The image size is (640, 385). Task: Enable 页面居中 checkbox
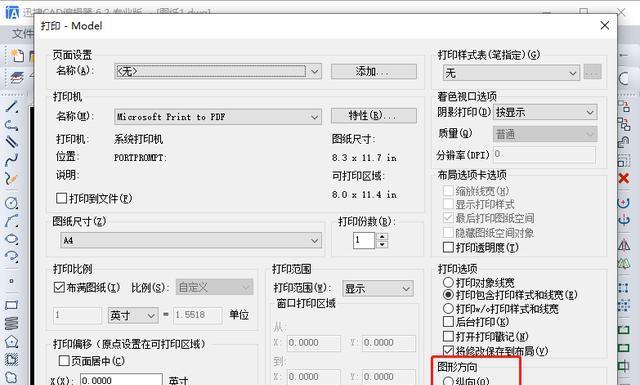(x=64, y=361)
